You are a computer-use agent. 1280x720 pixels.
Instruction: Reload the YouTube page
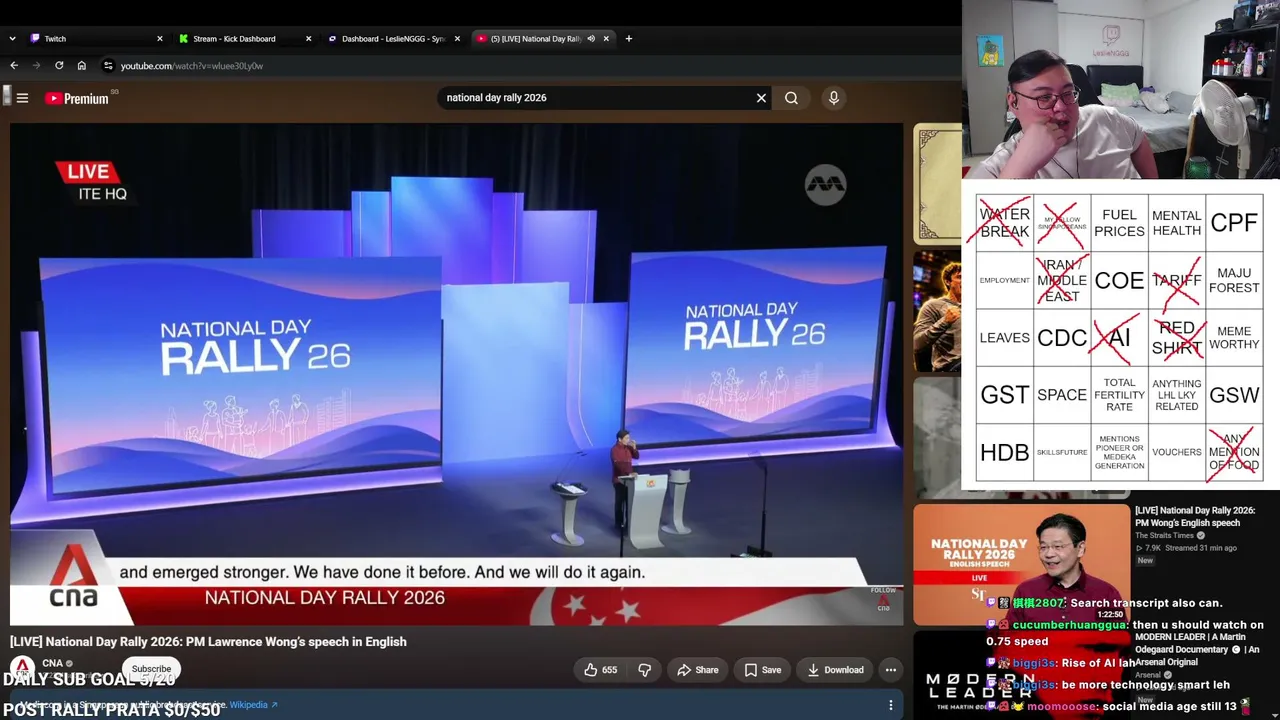[59, 66]
